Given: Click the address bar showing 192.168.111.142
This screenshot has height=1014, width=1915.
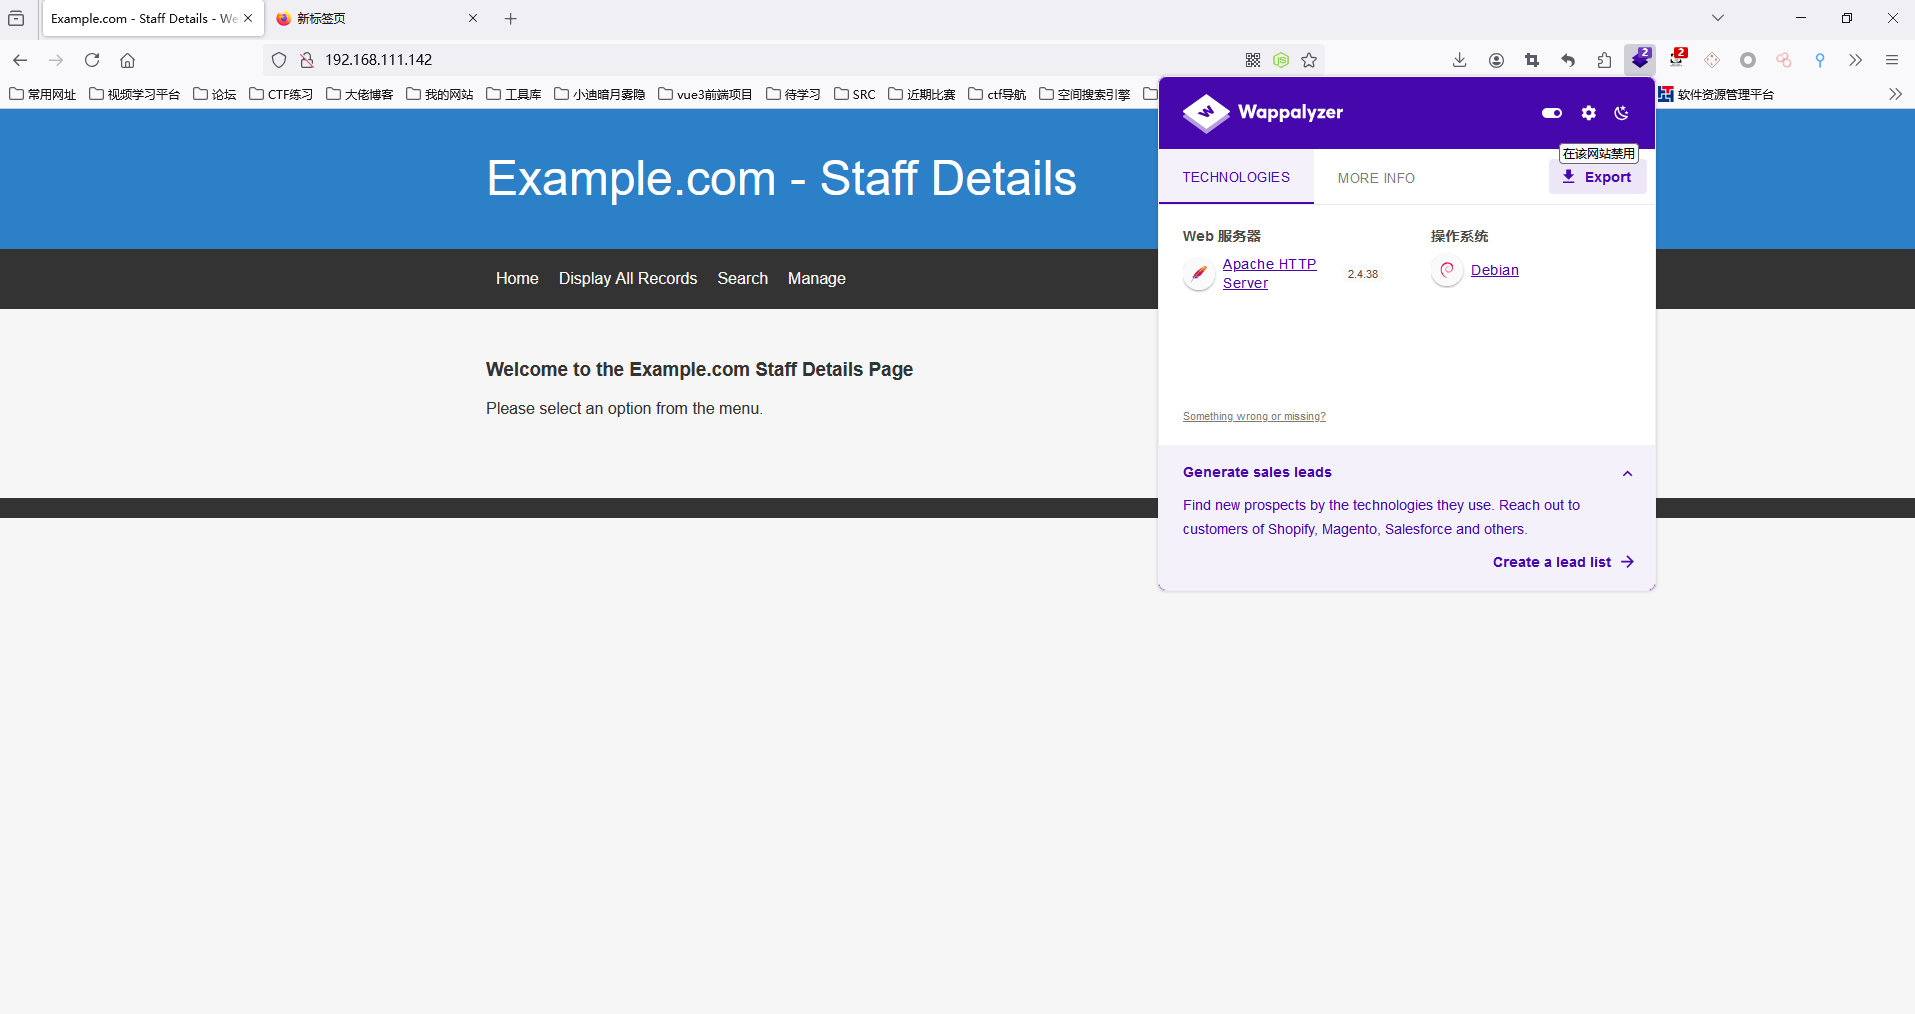Looking at the screenshot, I should point(700,60).
